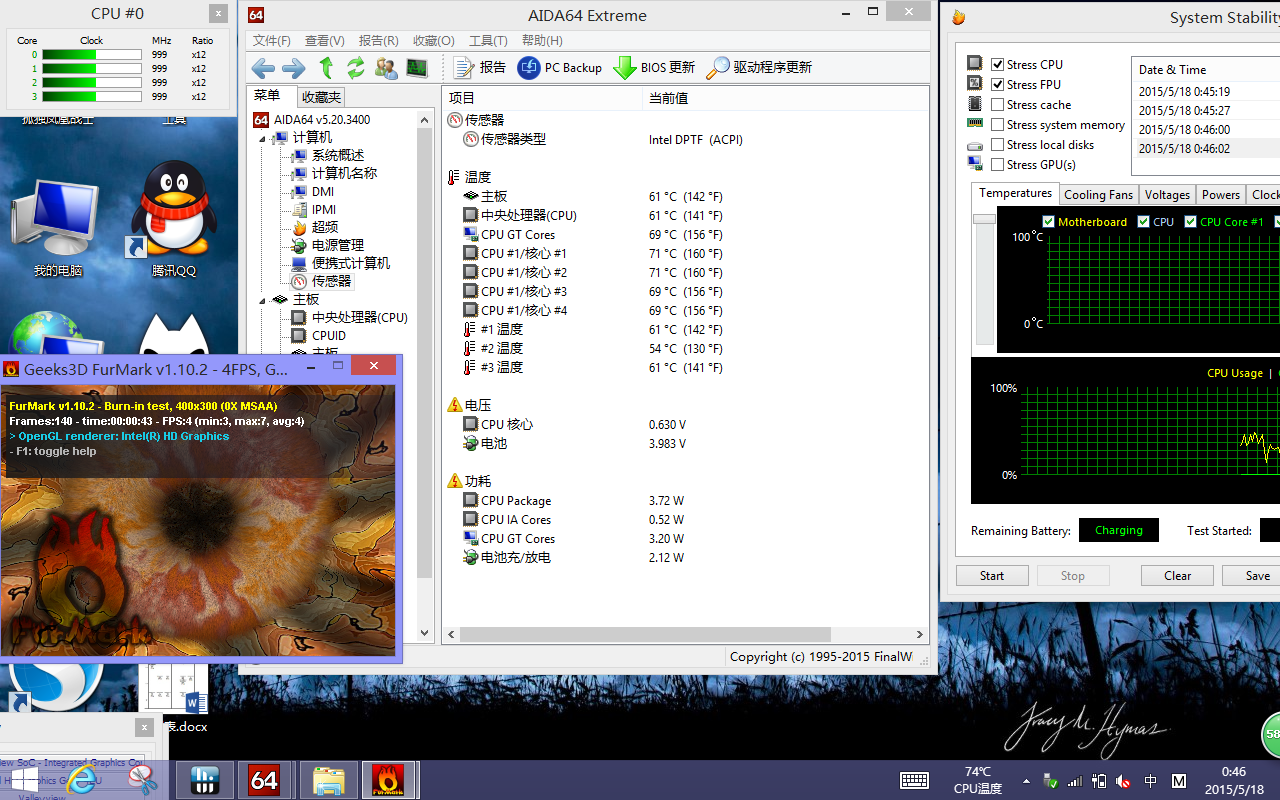Image resolution: width=1280 pixels, height=800 pixels.
Task: Open 我的电脑 desktop icon
Action: (x=58, y=227)
